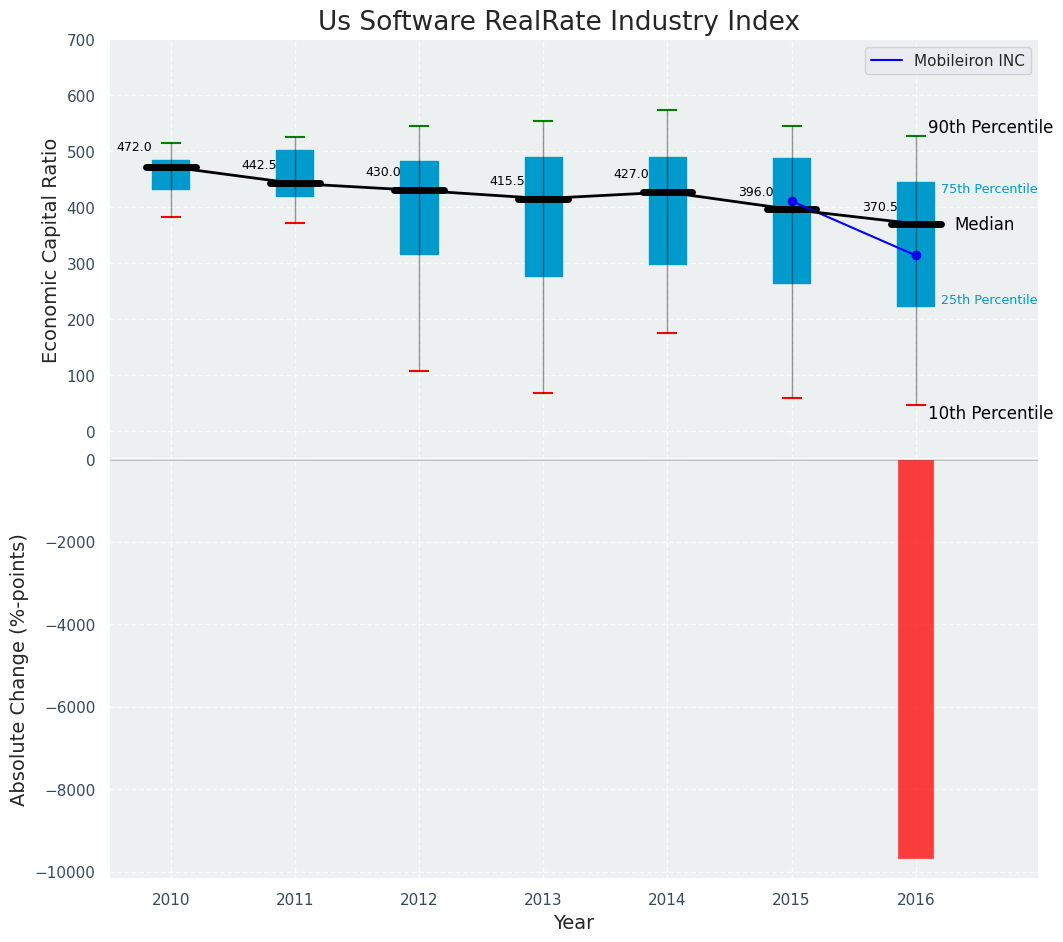Click the 472.0 median value label
The width and height of the screenshot is (1063, 942).
[134, 147]
